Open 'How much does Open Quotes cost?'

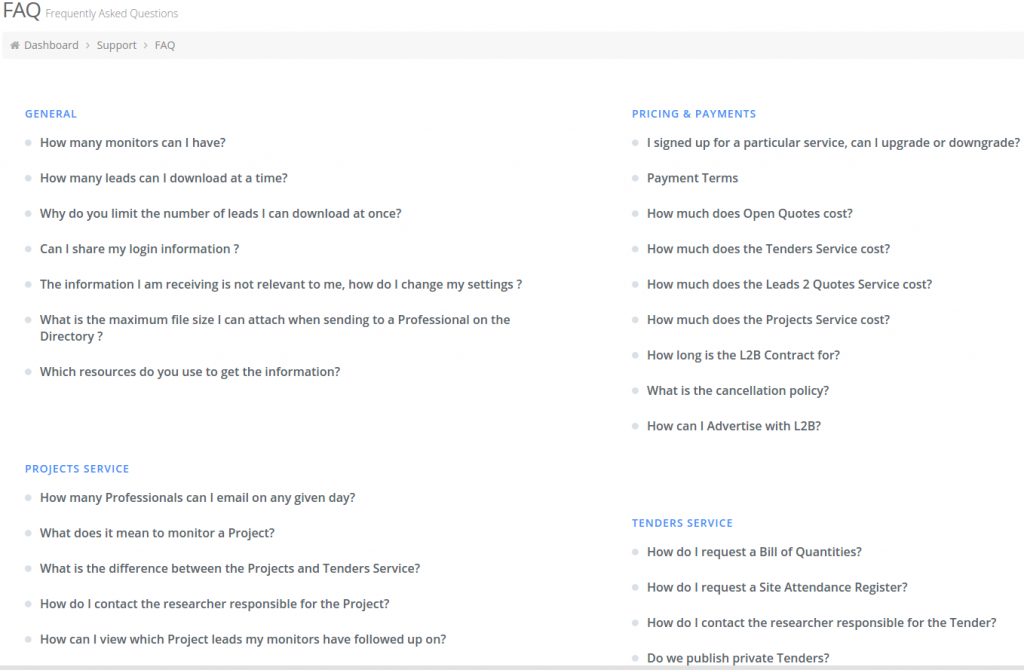(x=750, y=213)
